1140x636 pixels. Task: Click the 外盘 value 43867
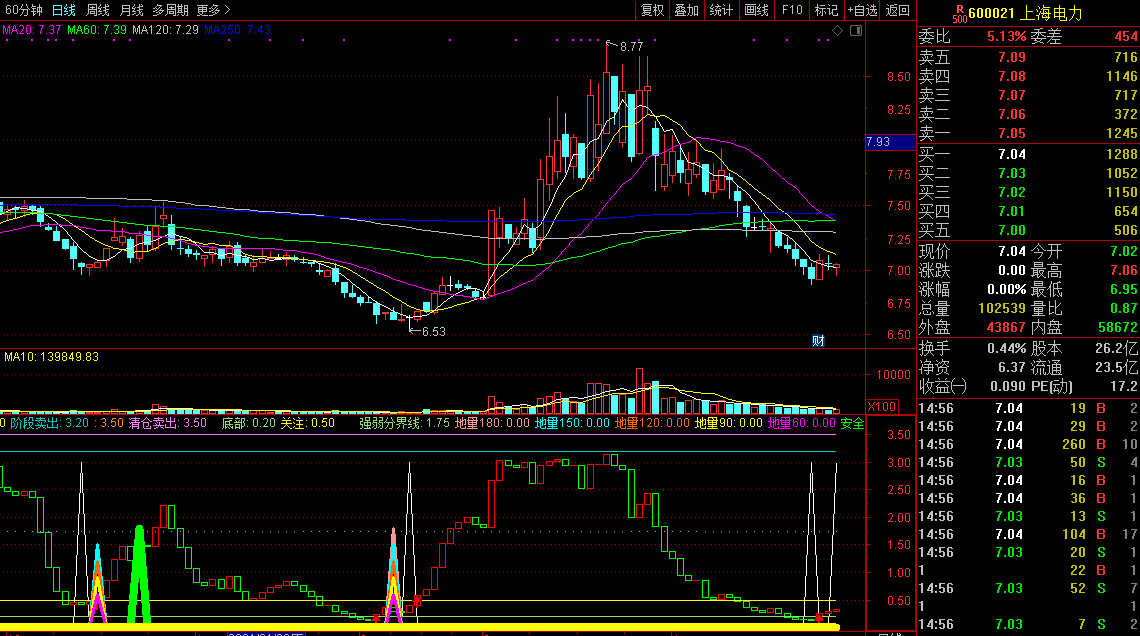[x=1005, y=327]
